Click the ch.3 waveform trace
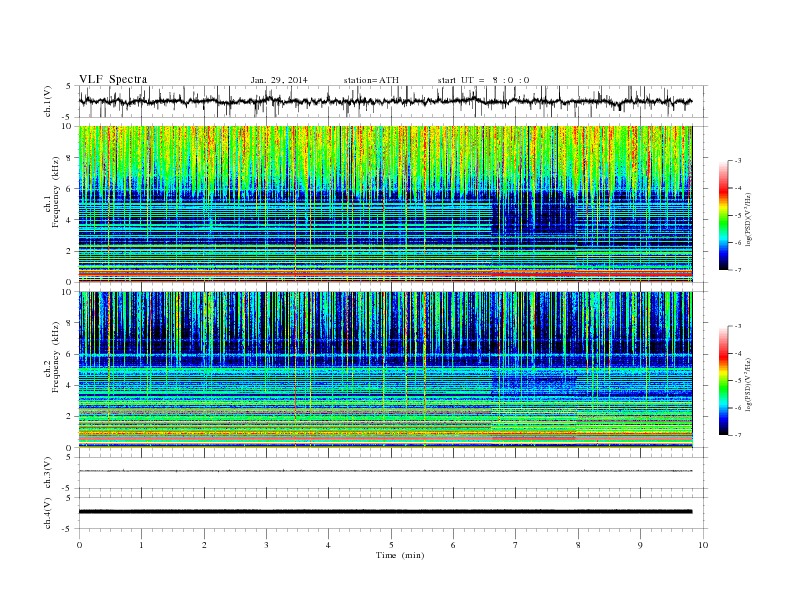Screen dimensions: 792x612 click(x=385, y=471)
